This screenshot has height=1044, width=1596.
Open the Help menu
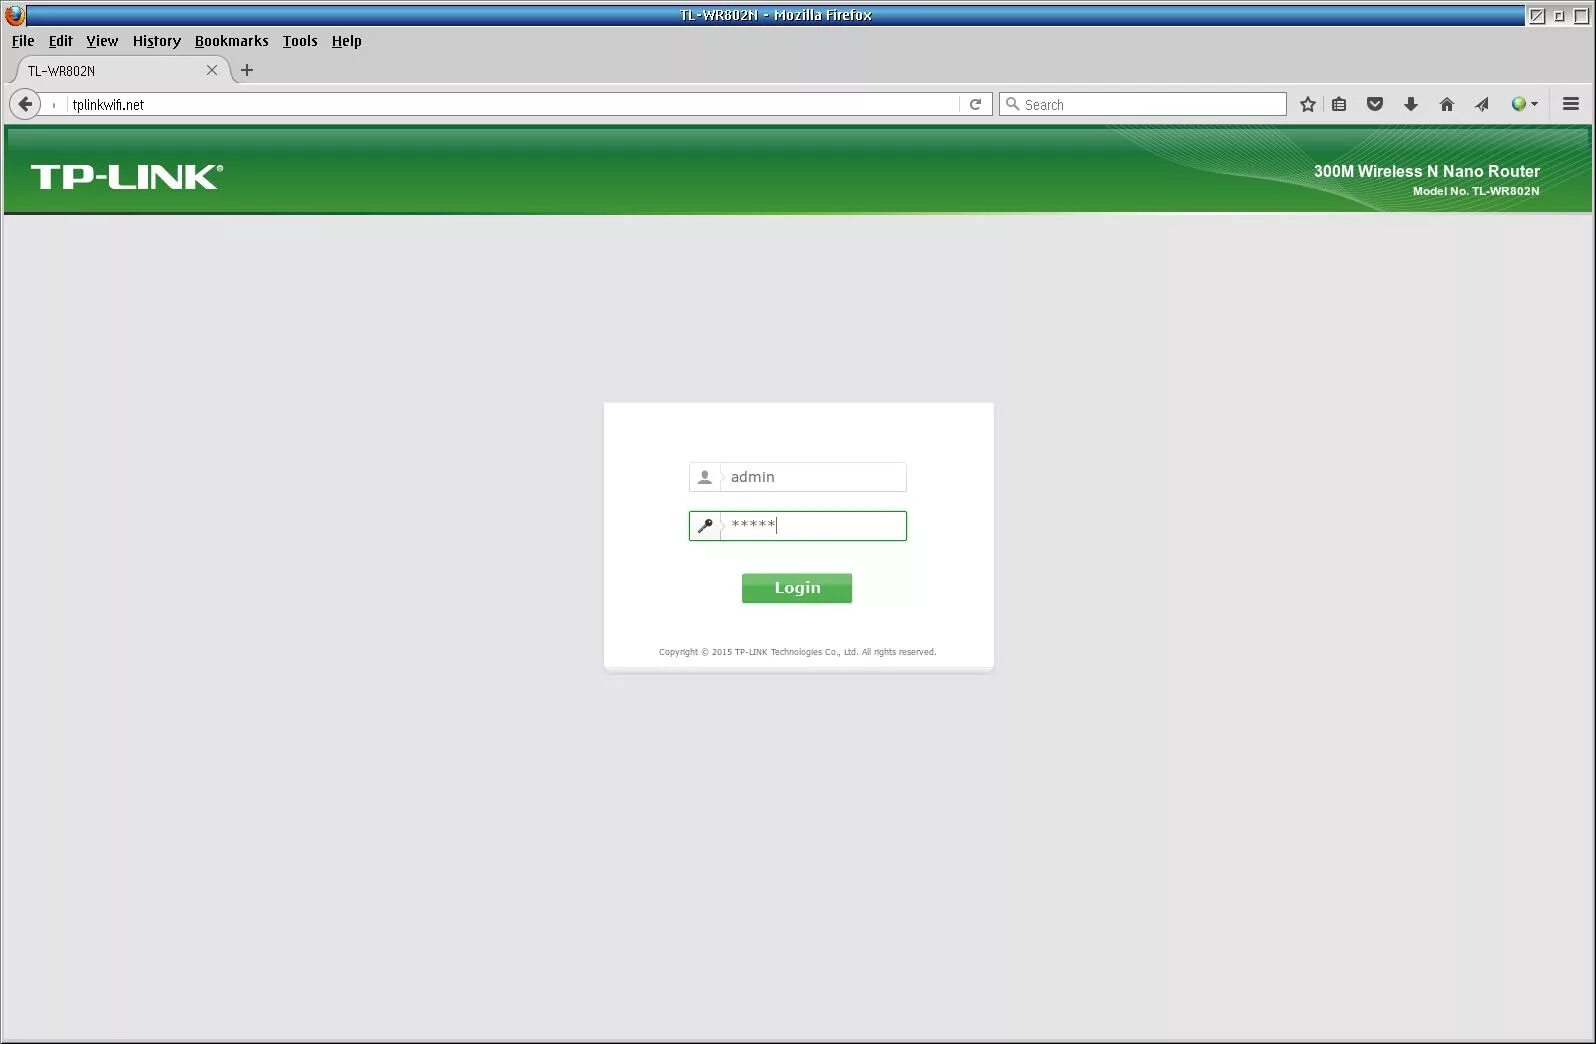click(x=347, y=41)
